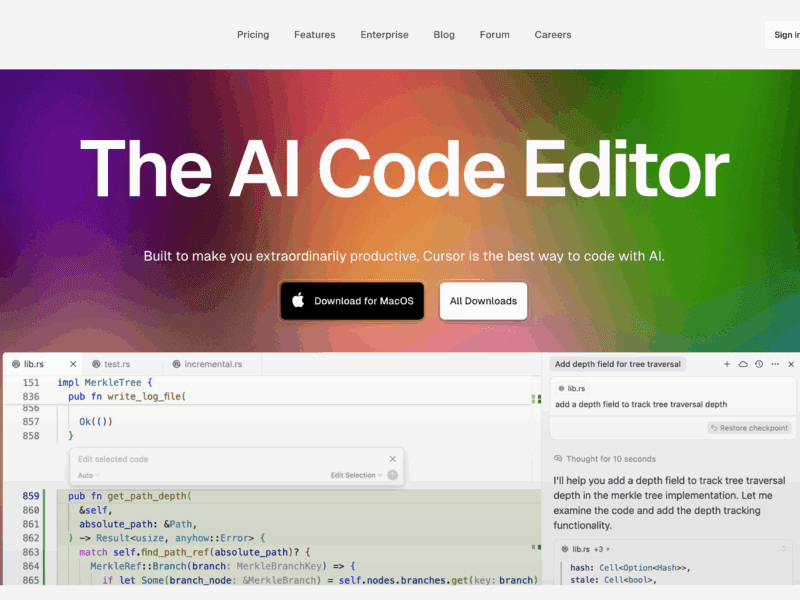The height and width of the screenshot is (600, 800).
Task: Close the chat panel
Action: 791,364
